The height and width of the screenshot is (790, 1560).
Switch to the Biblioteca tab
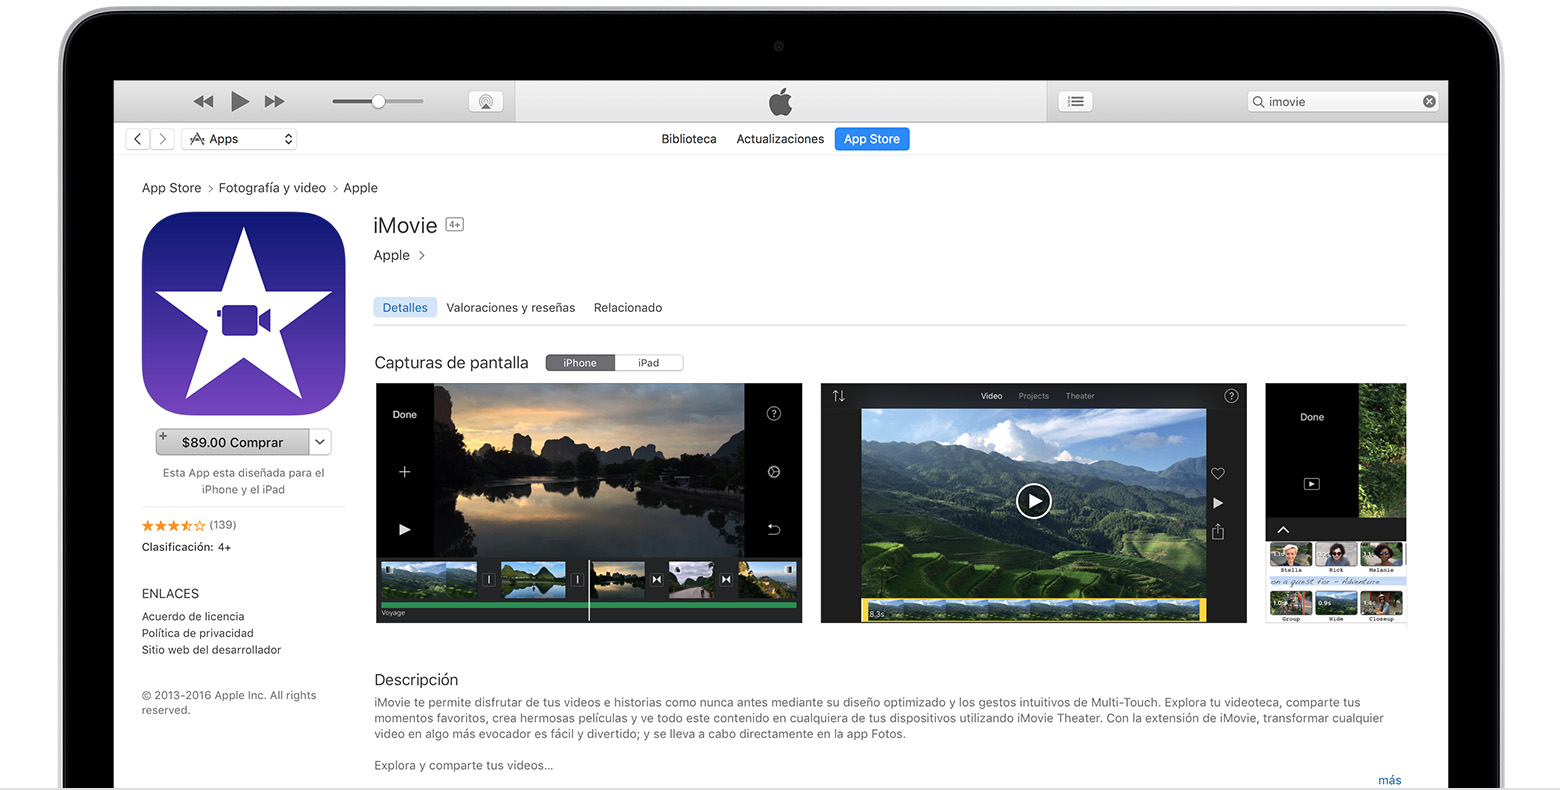click(x=689, y=139)
